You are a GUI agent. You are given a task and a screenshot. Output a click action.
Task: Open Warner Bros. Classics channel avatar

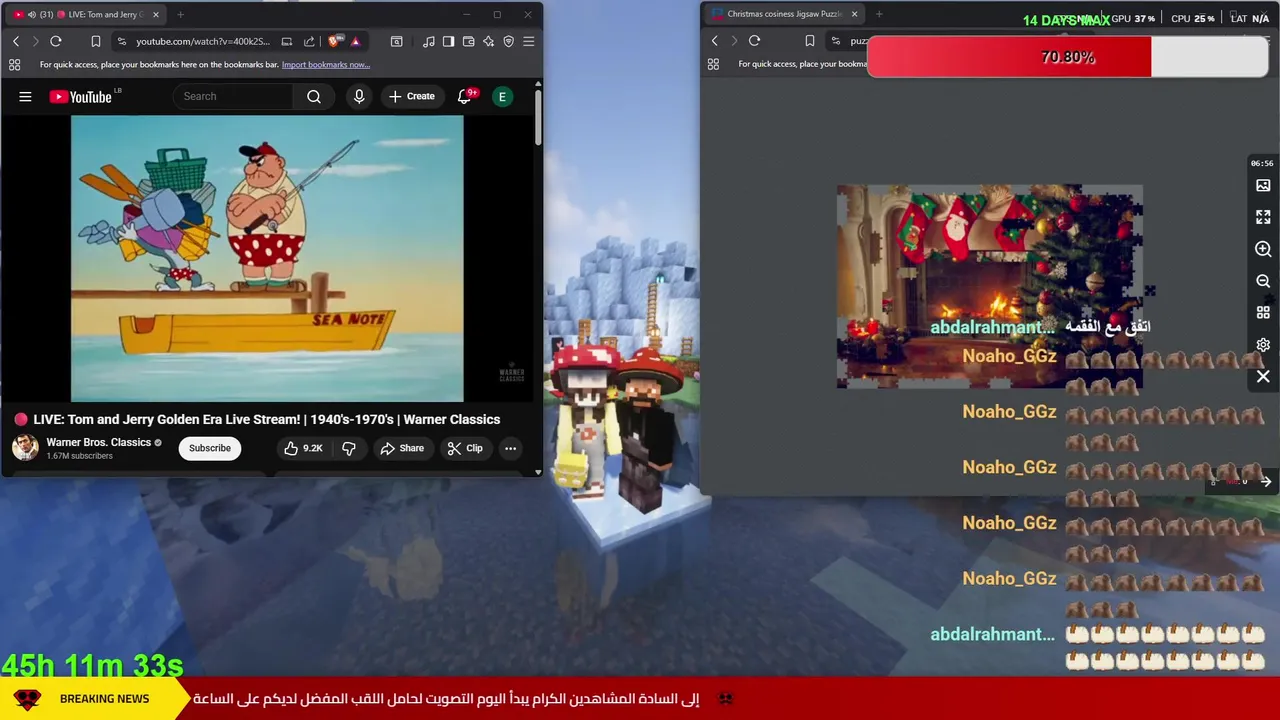click(x=25, y=448)
